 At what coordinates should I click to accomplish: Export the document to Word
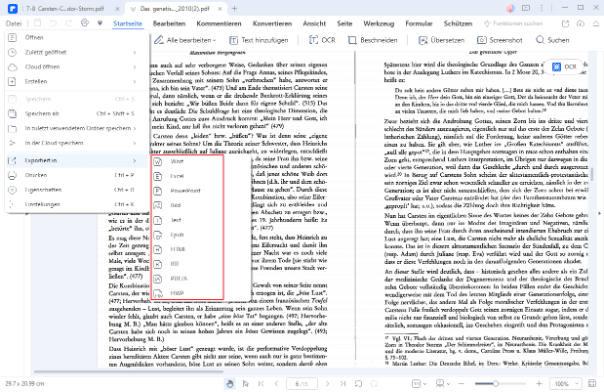click(188, 161)
